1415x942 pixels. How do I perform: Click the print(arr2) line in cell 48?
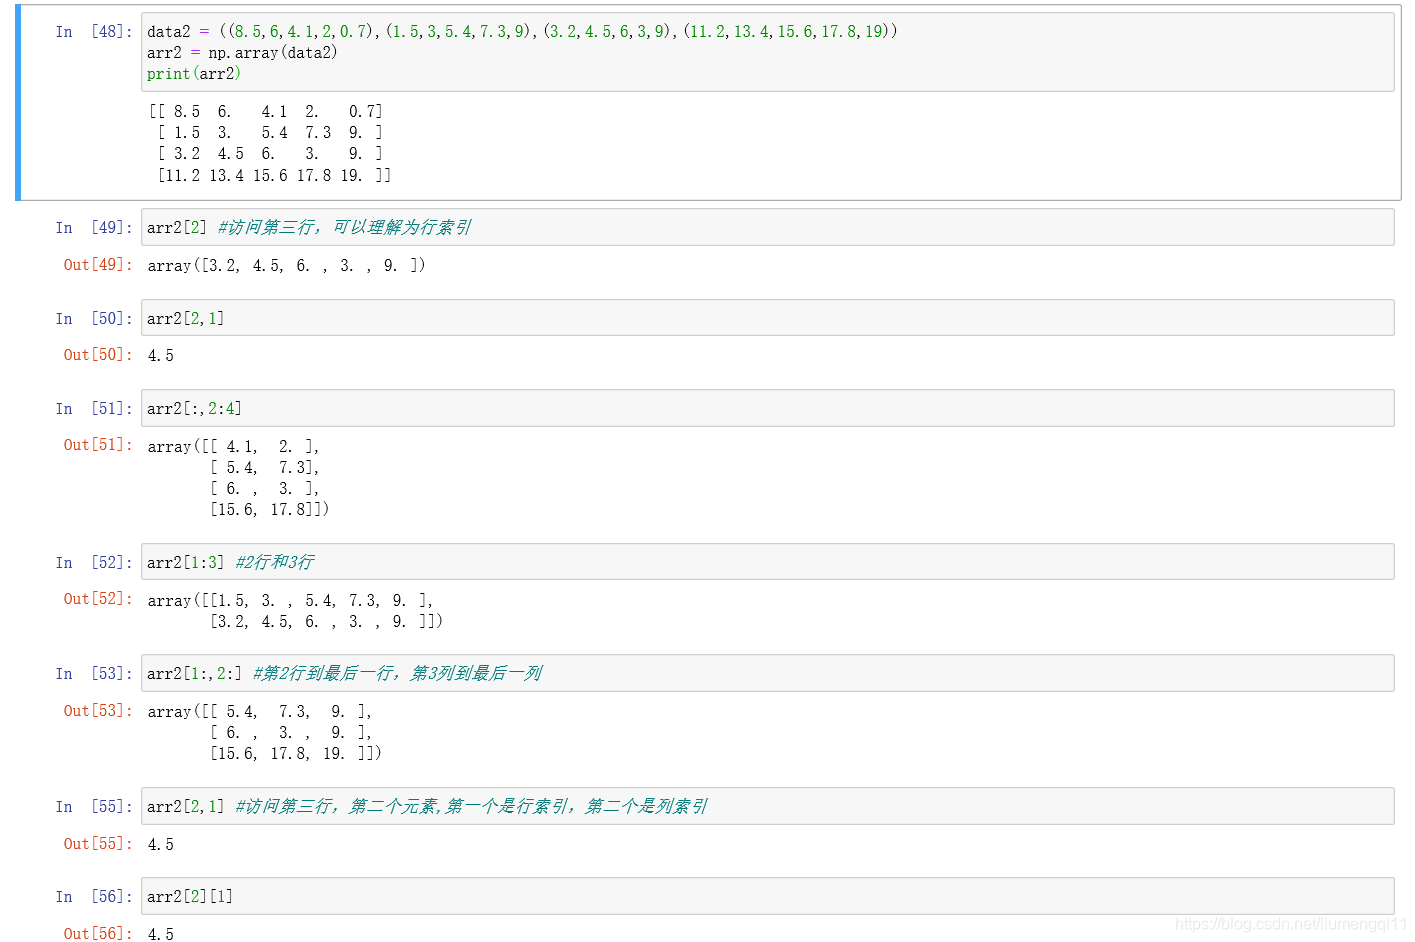tap(194, 74)
